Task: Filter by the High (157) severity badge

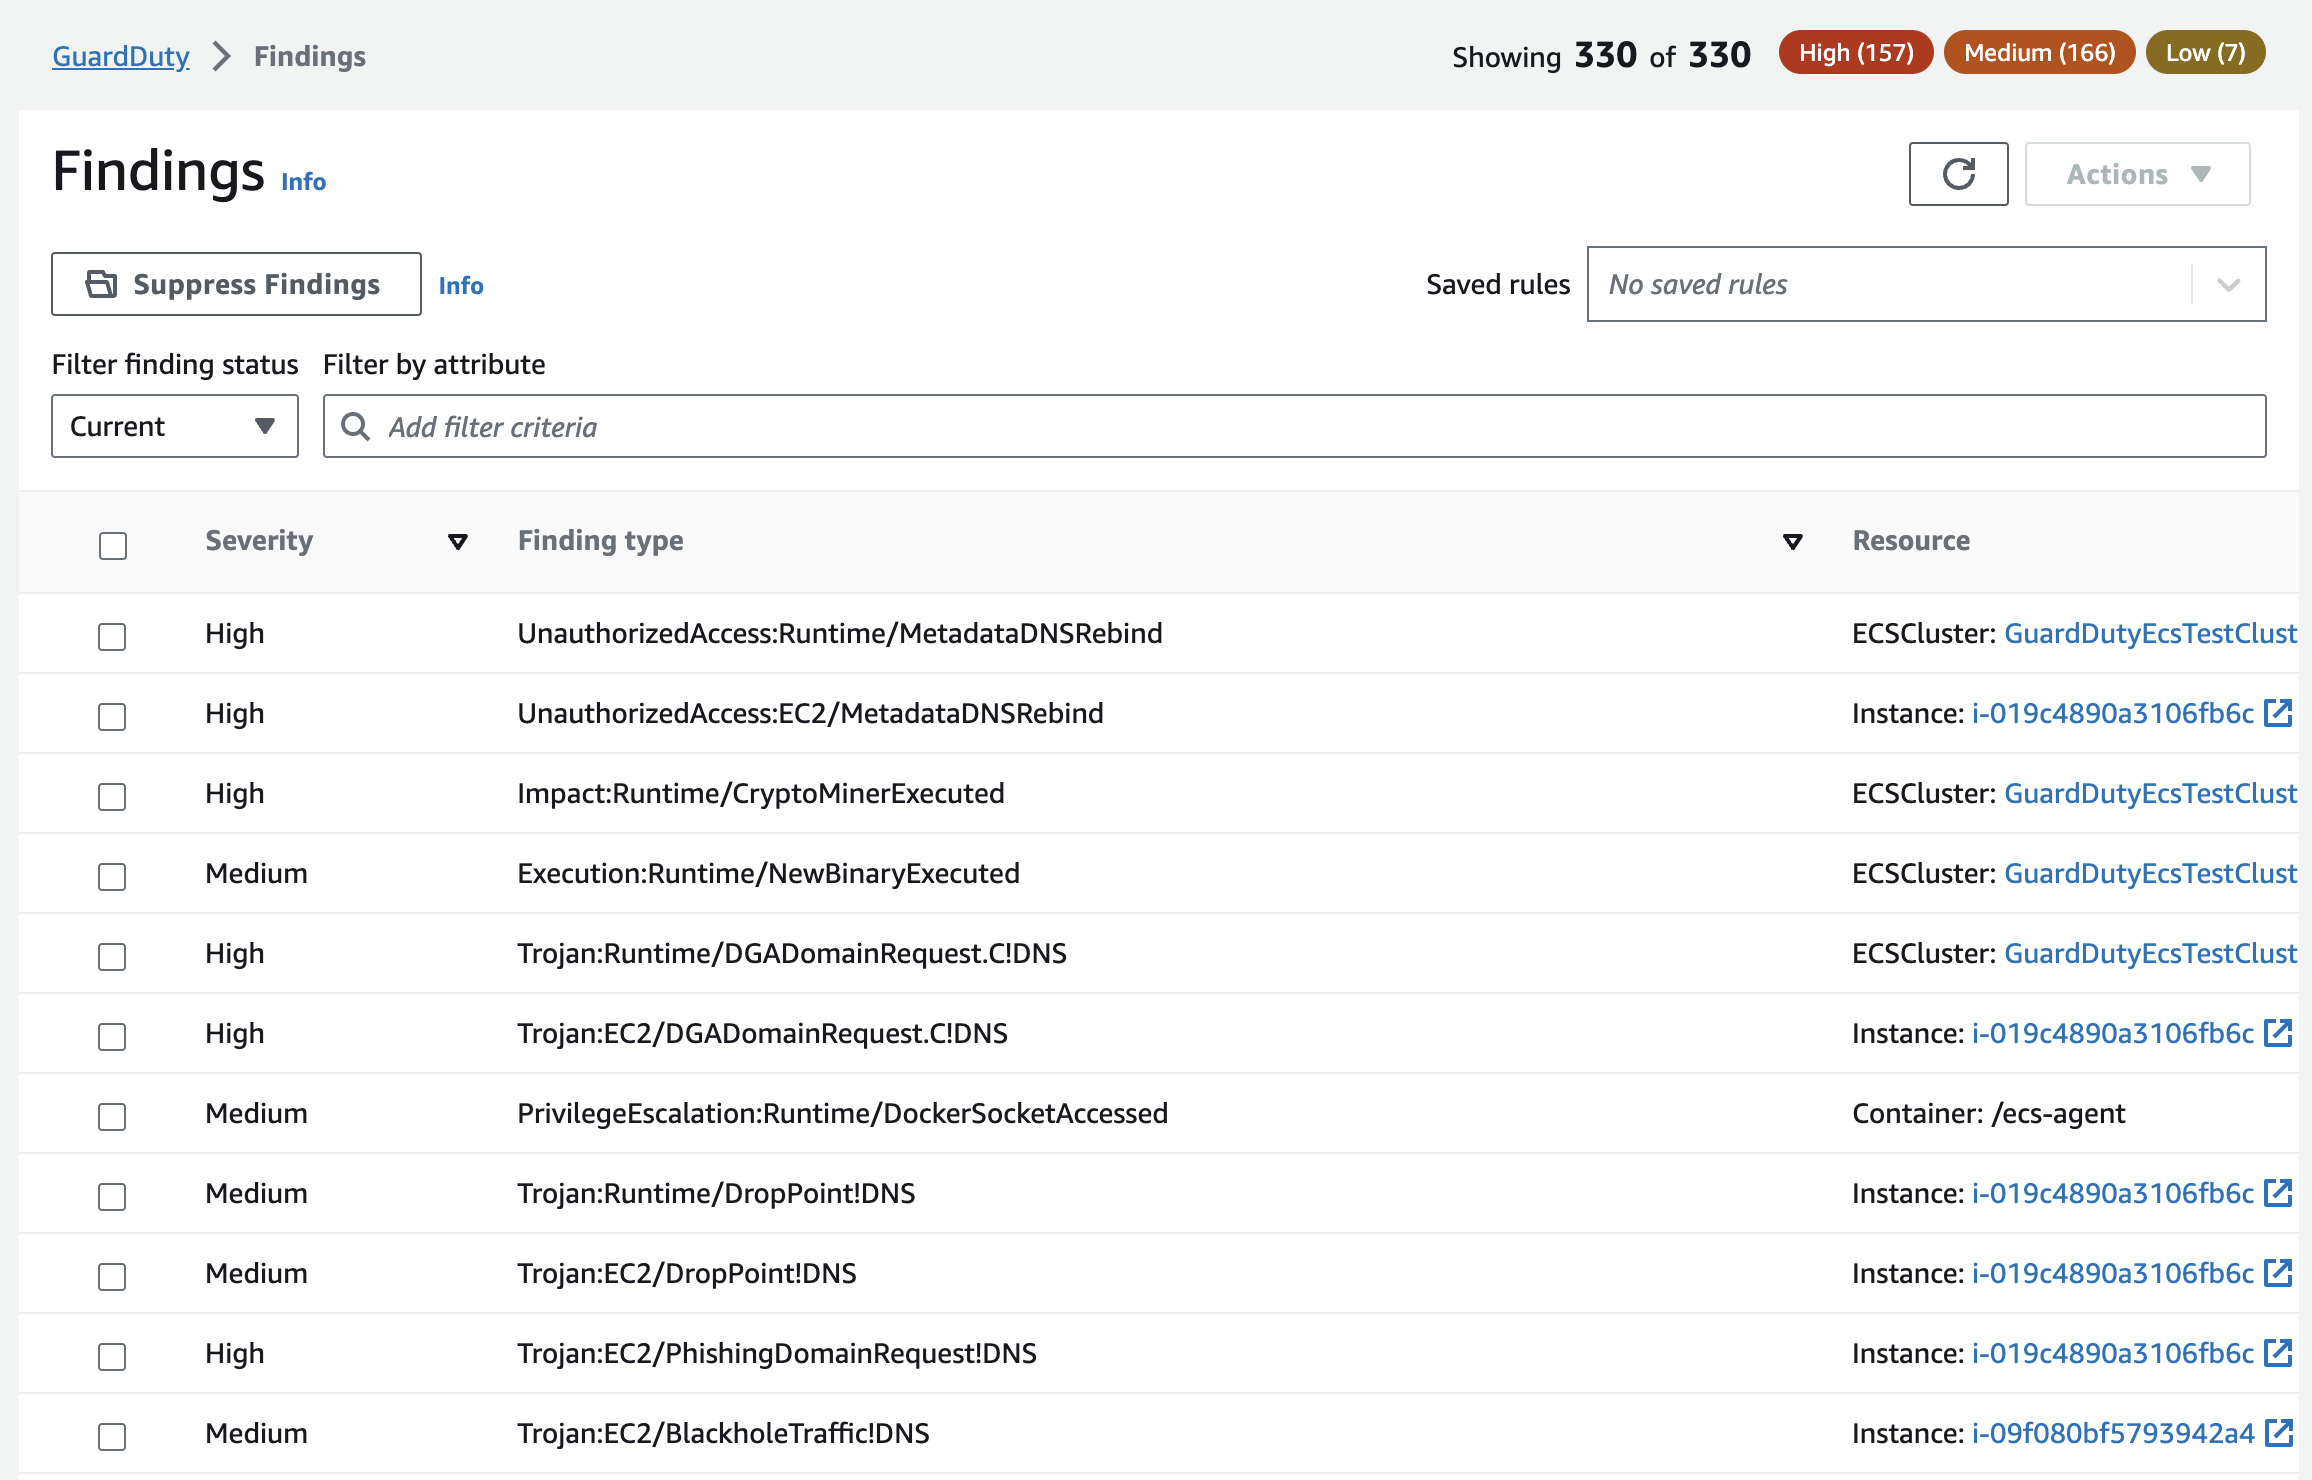Action: coord(1855,53)
